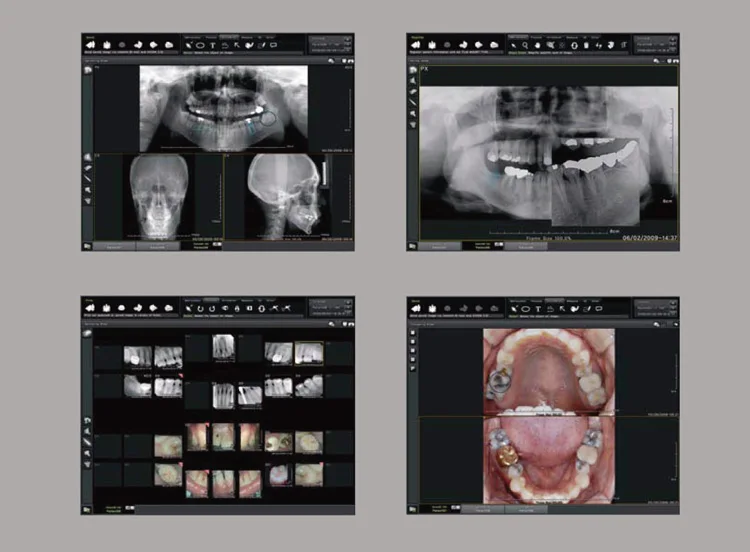Click the rotate clockwise icon in the bottom-left window
The width and height of the screenshot is (750, 552).
pos(212,309)
